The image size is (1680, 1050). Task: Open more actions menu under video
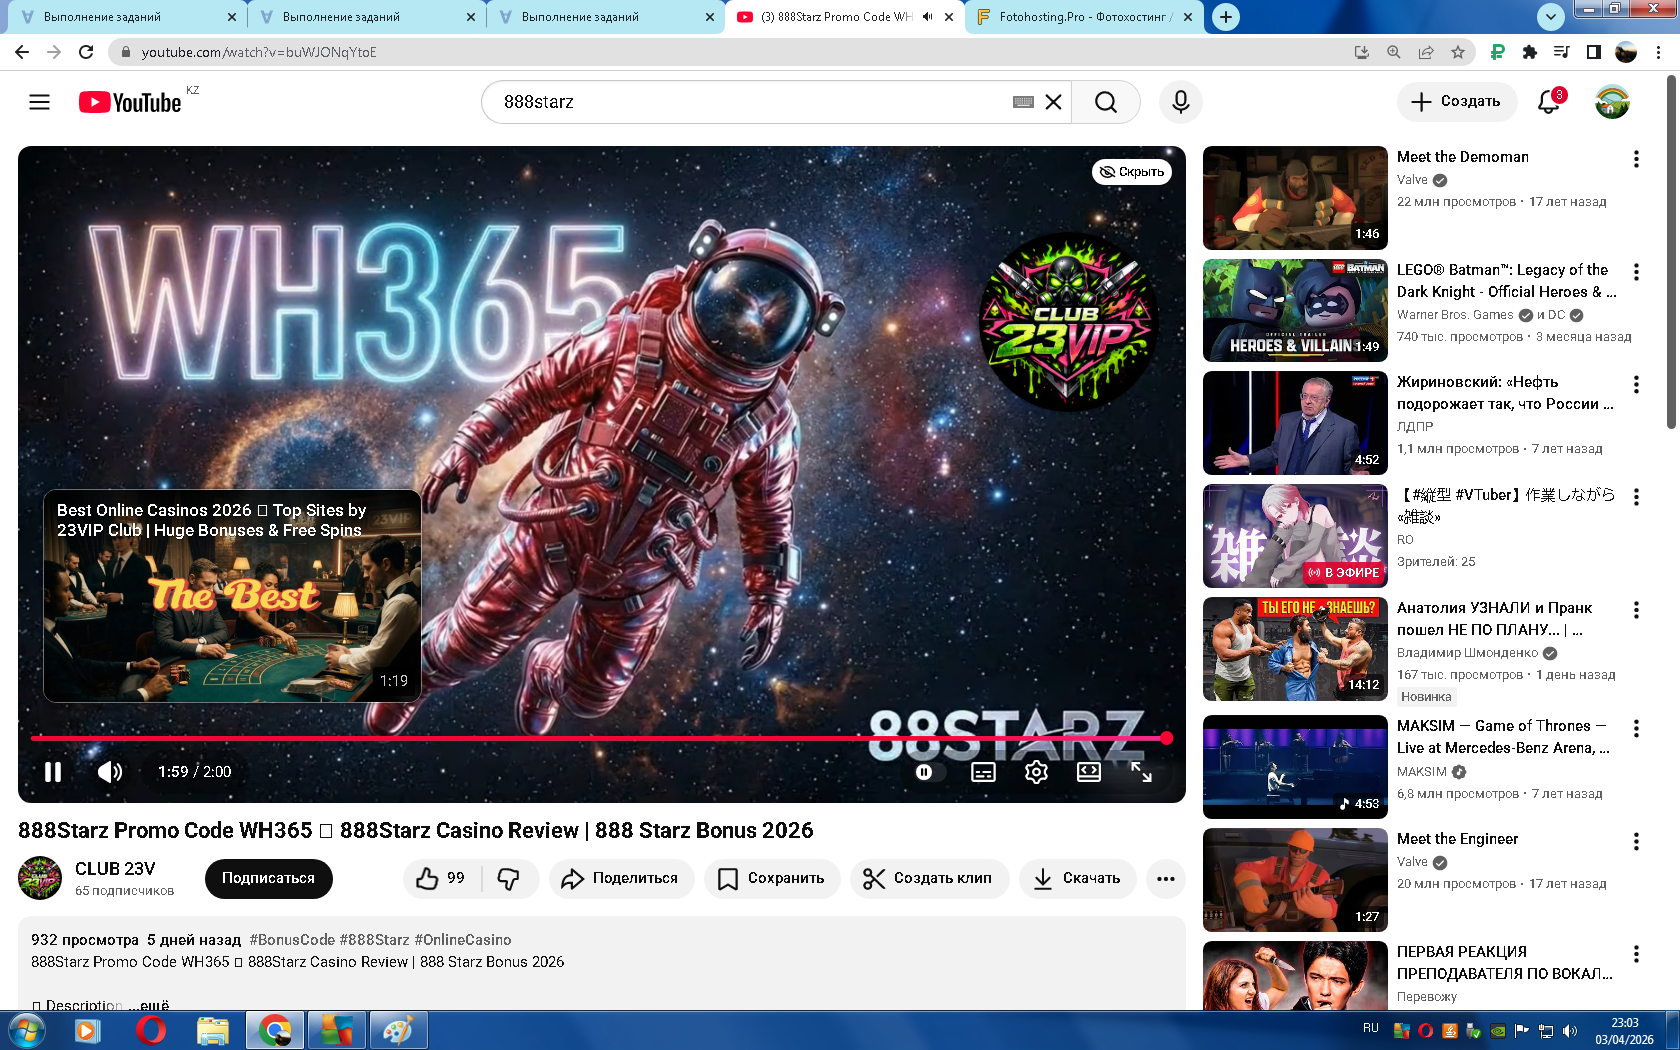1165,878
